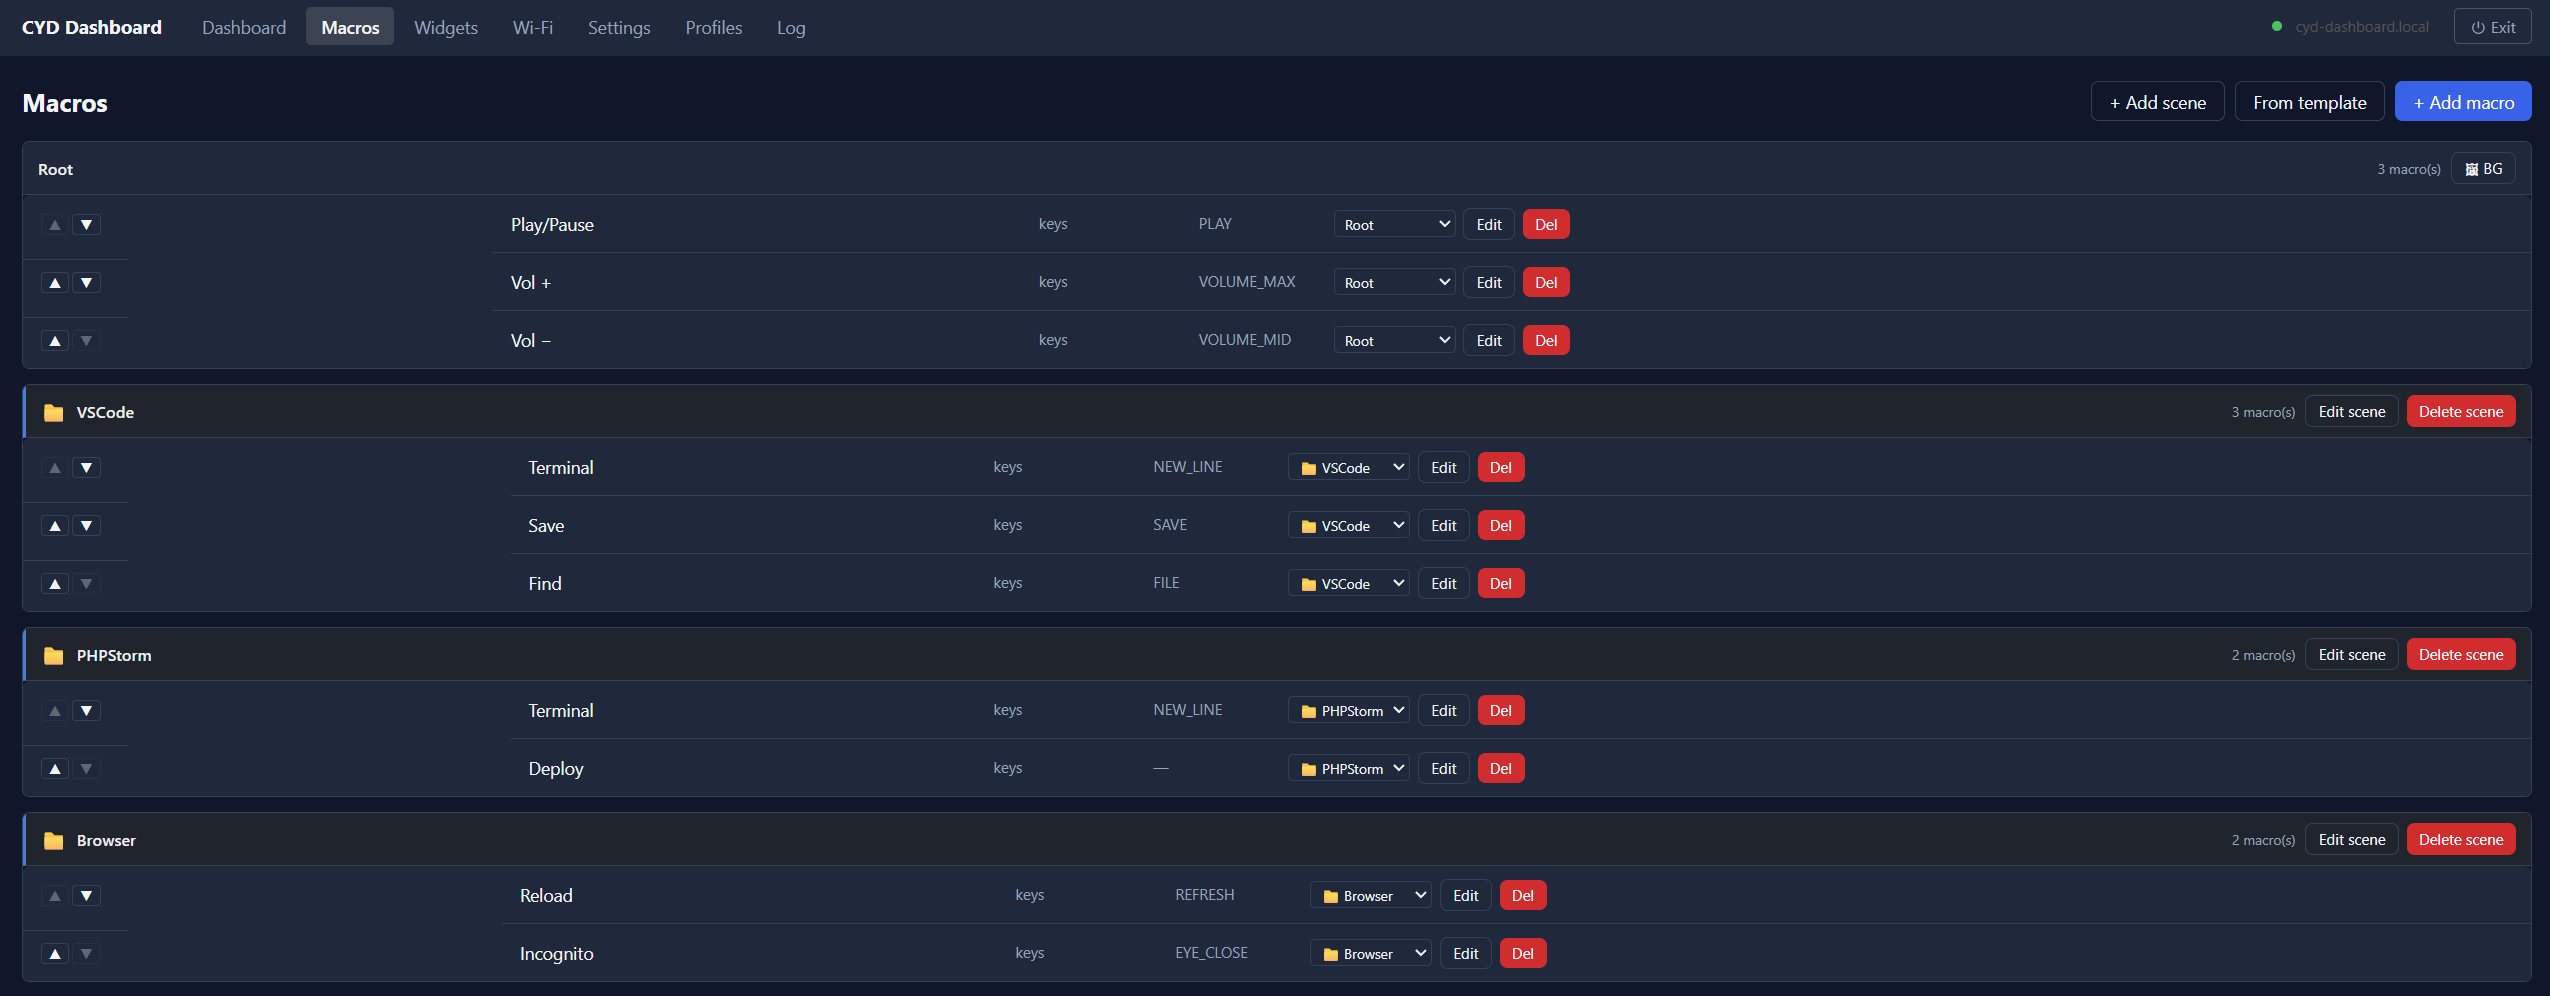This screenshot has width=2550, height=996.
Task: Create macro From template
Action: (2309, 102)
